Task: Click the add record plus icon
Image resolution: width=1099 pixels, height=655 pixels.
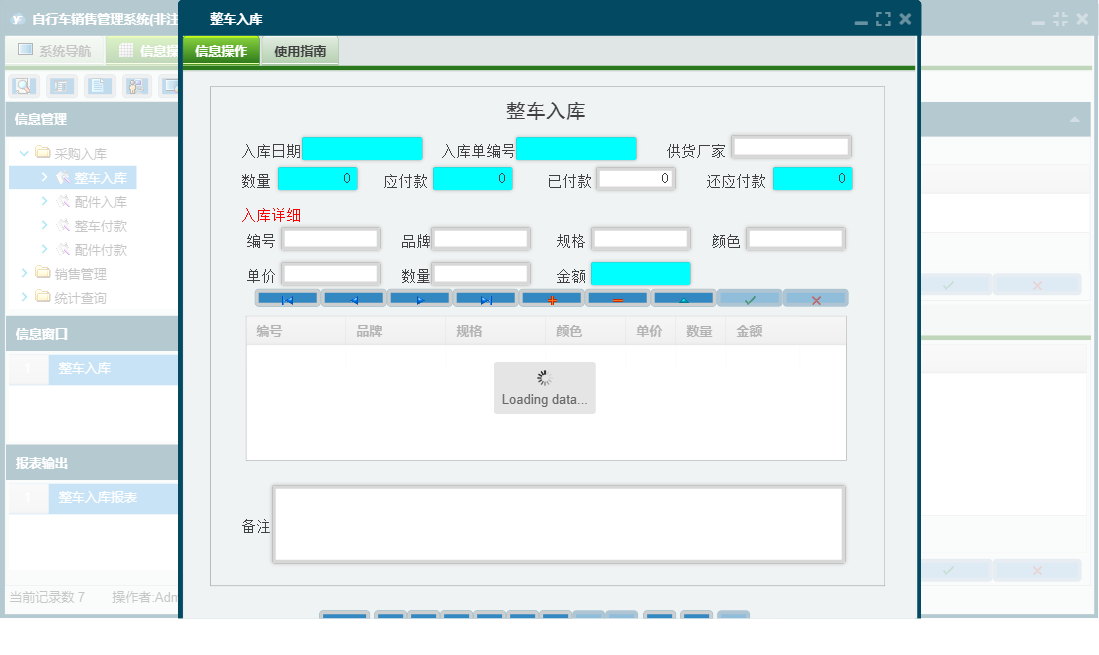Action: click(x=551, y=297)
